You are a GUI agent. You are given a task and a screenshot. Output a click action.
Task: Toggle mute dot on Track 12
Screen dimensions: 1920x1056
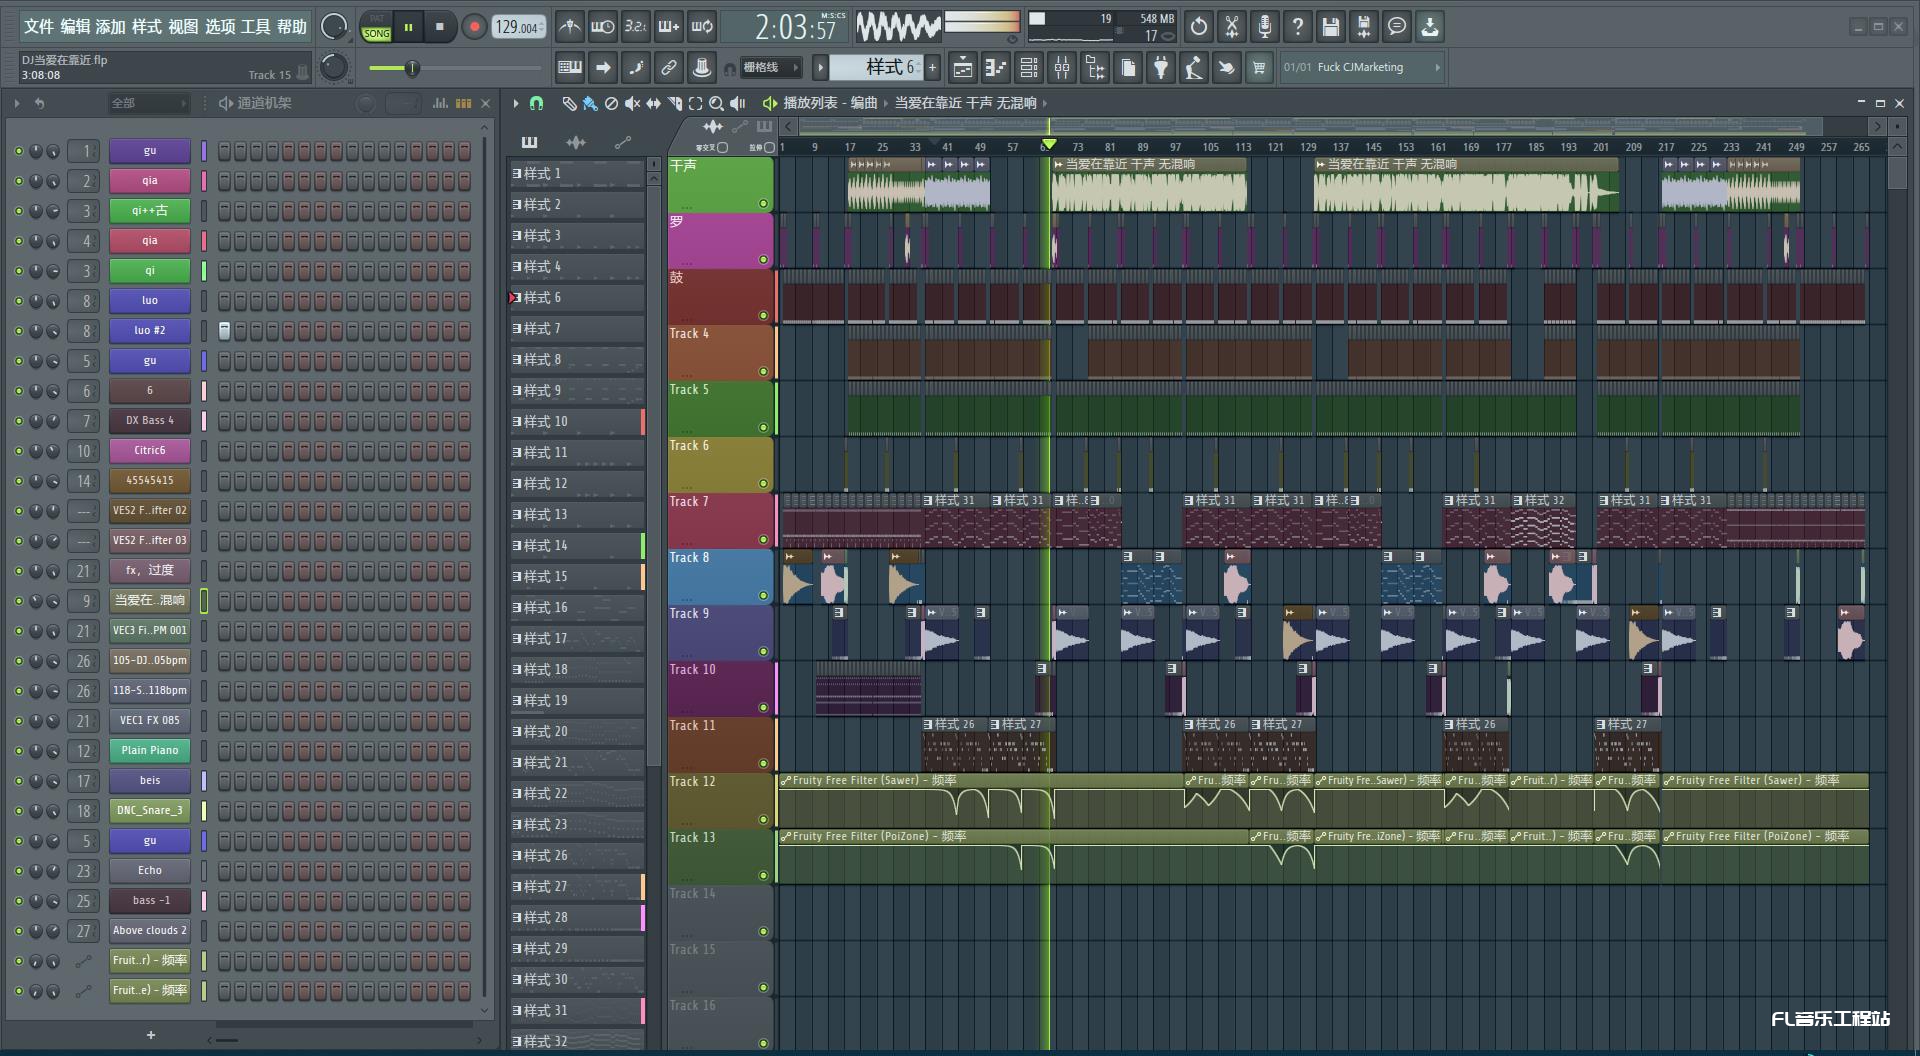764,819
